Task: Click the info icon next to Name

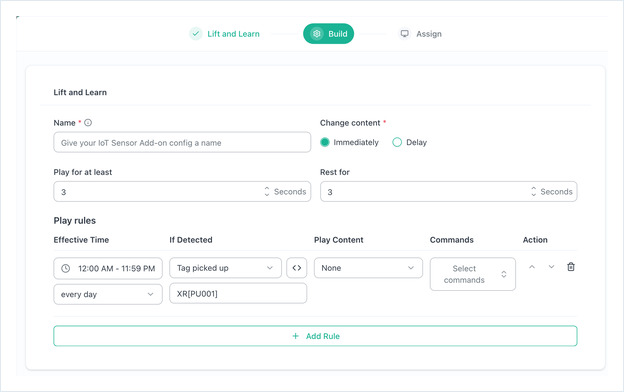Action: pyautogui.click(x=88, y=123)
